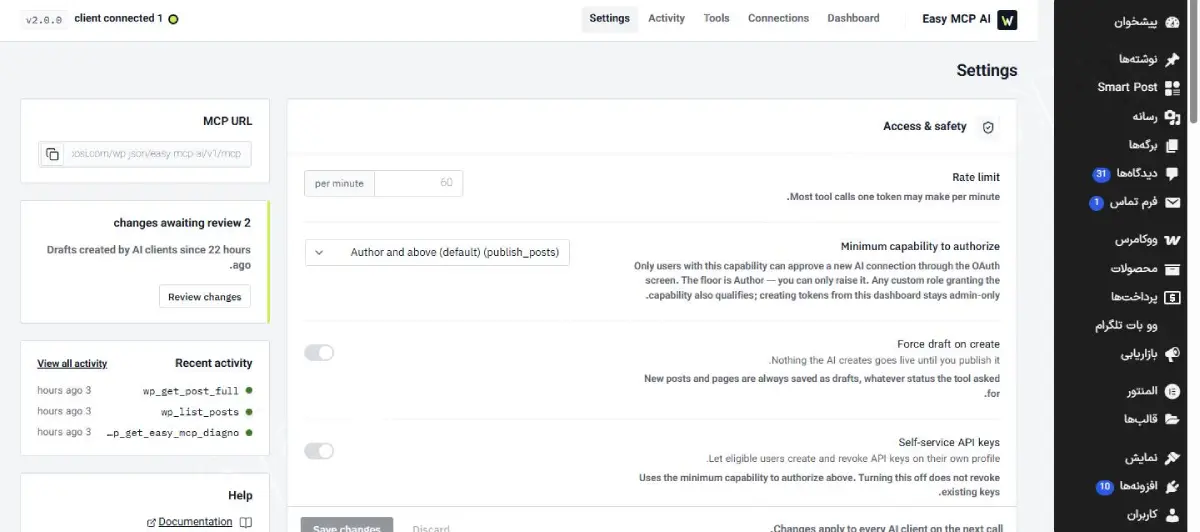Open the Minimum capability to authorize dropdown
Viewport: 1200px width, 532px height.
pos(437,252)
